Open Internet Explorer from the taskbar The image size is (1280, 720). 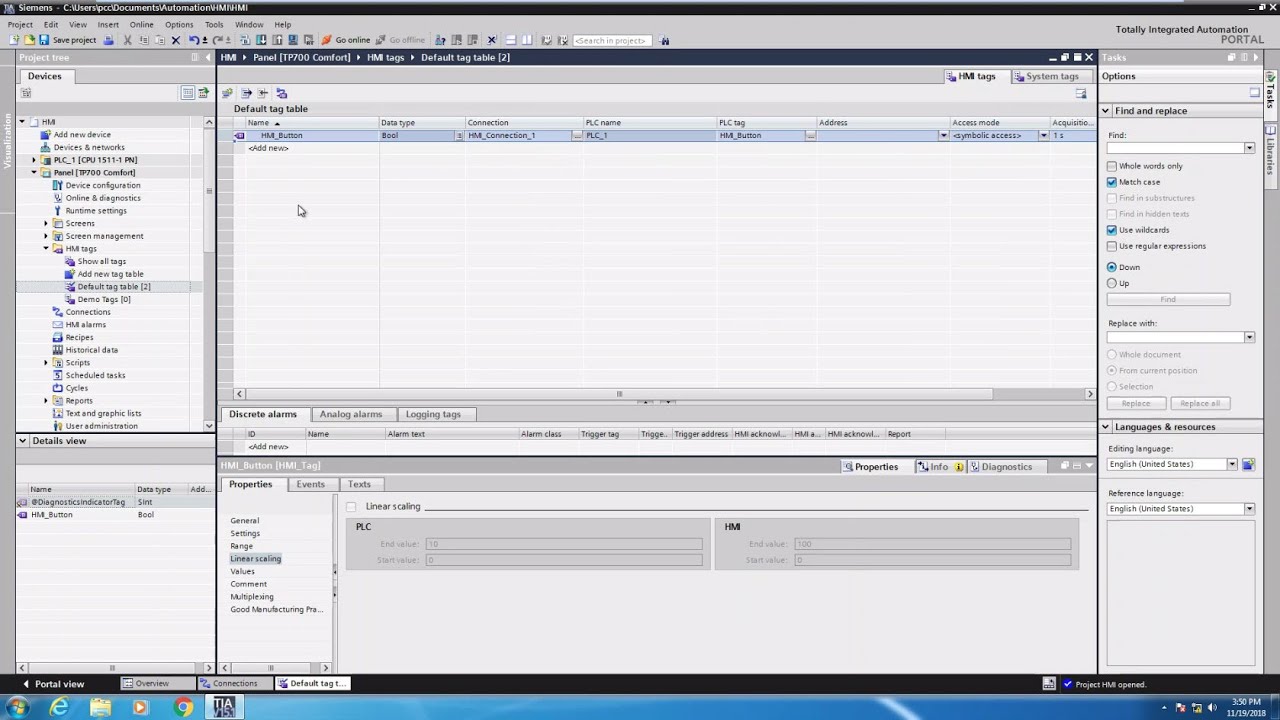(59, 707)
